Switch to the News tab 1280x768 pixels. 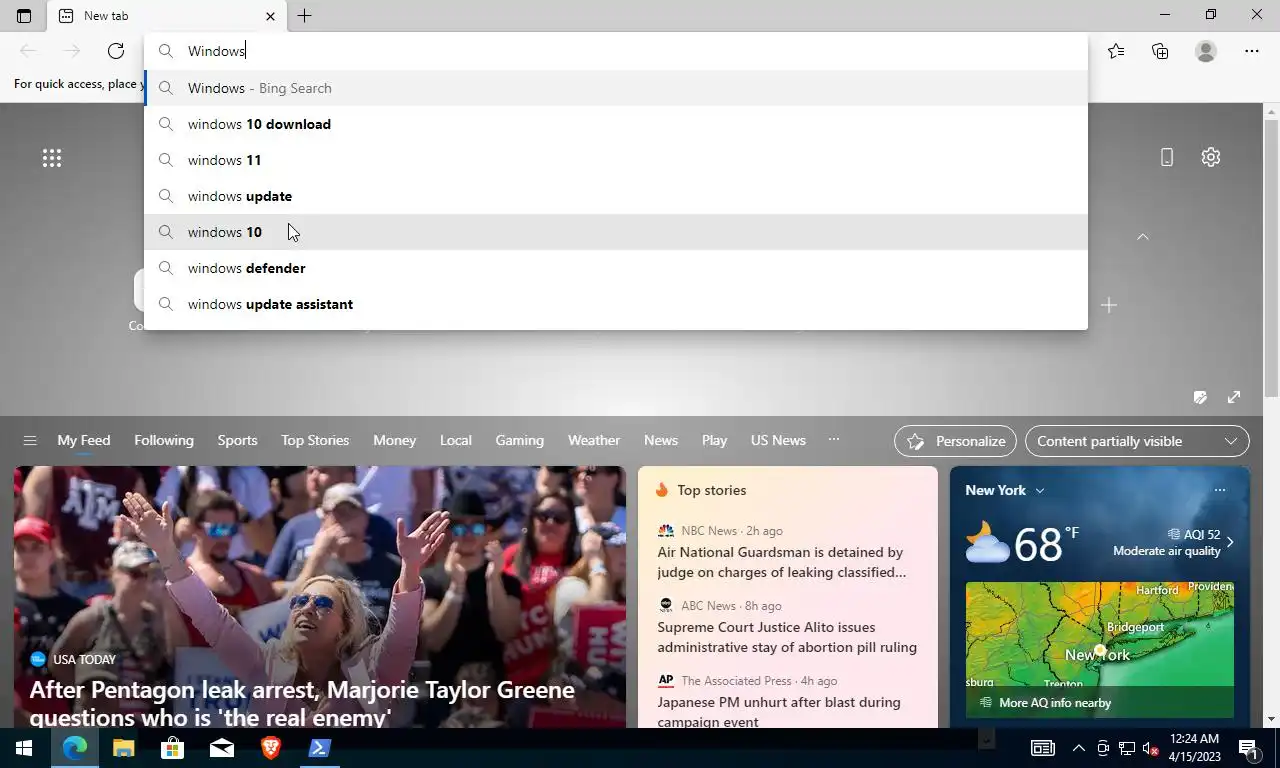[x=661, y=441]
